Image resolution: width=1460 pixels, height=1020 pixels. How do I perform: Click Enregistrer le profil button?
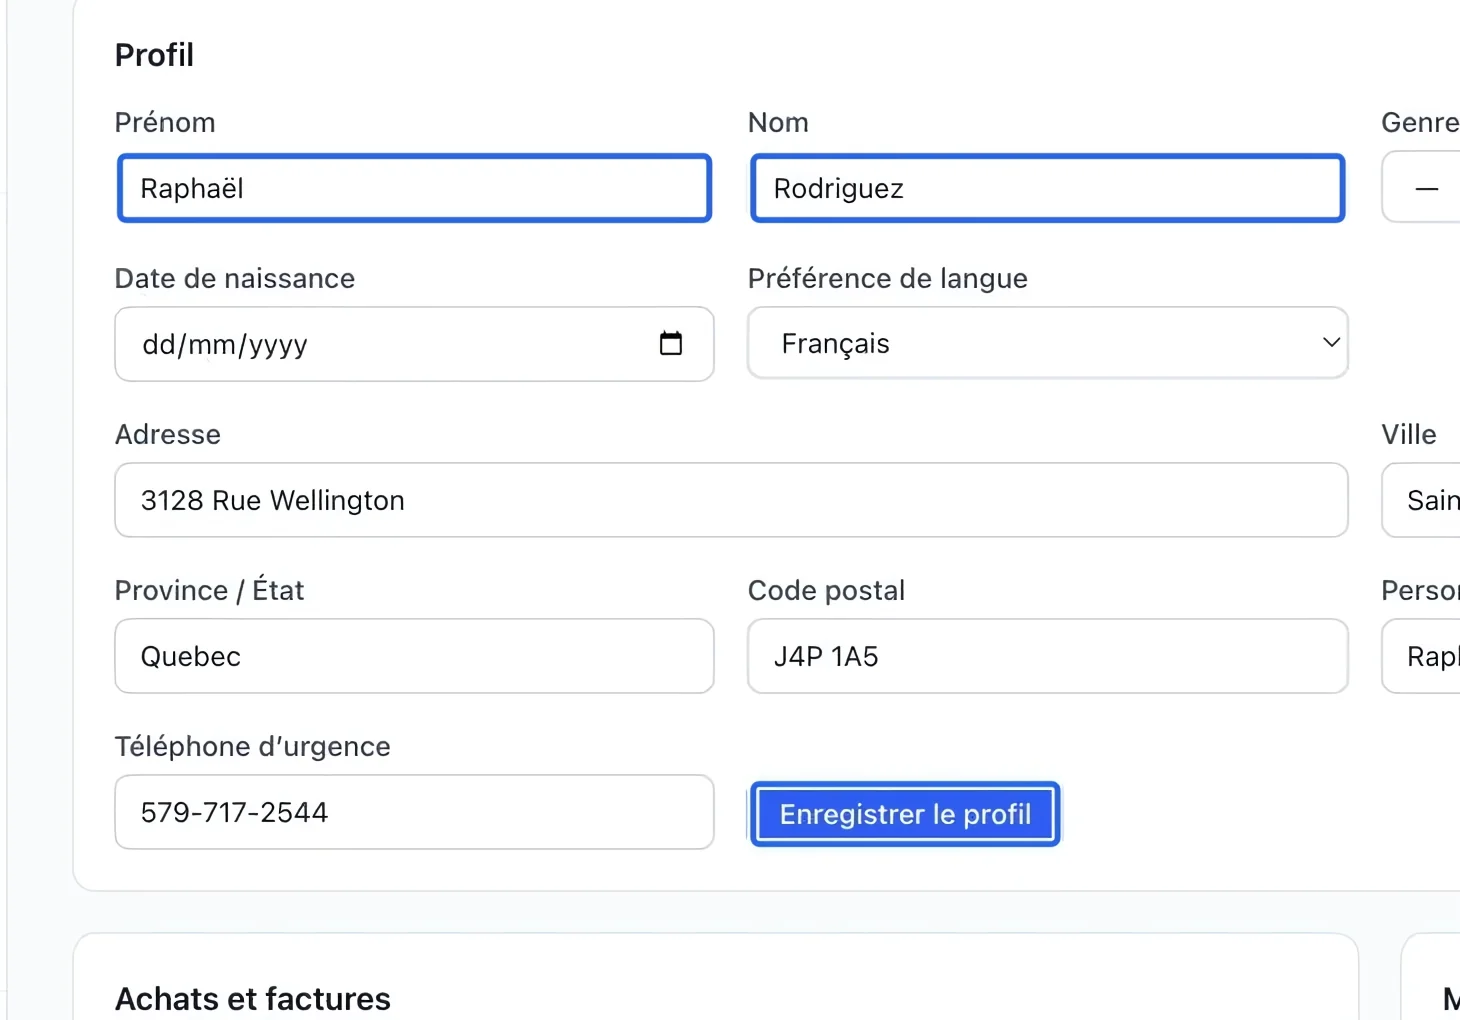[905, 814]
